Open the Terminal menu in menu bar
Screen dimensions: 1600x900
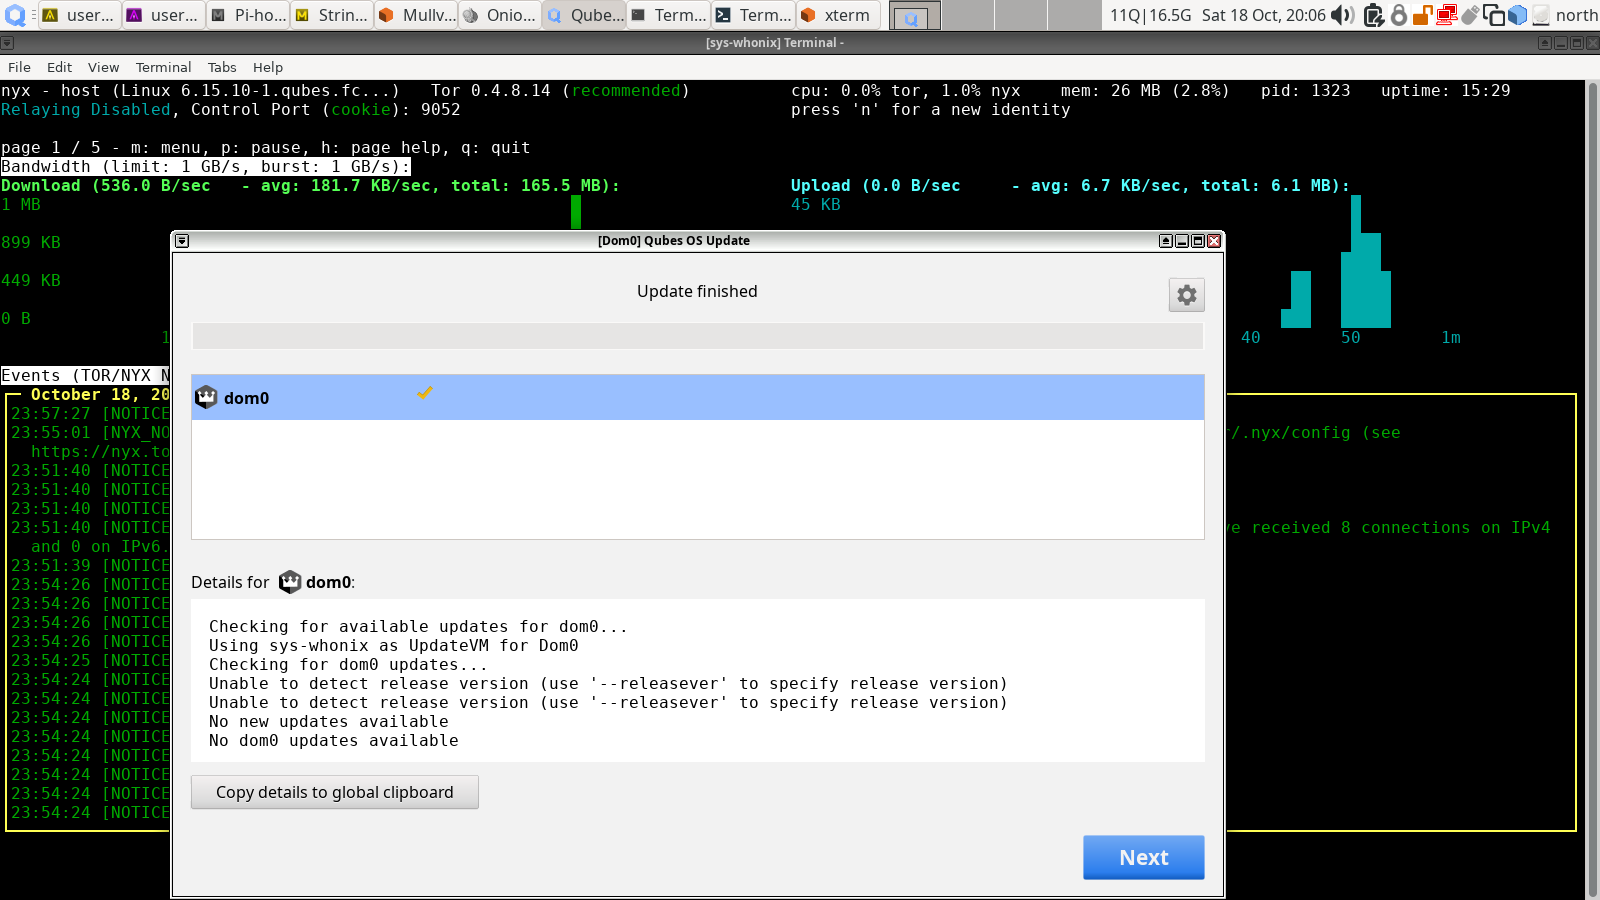[163, 67]
